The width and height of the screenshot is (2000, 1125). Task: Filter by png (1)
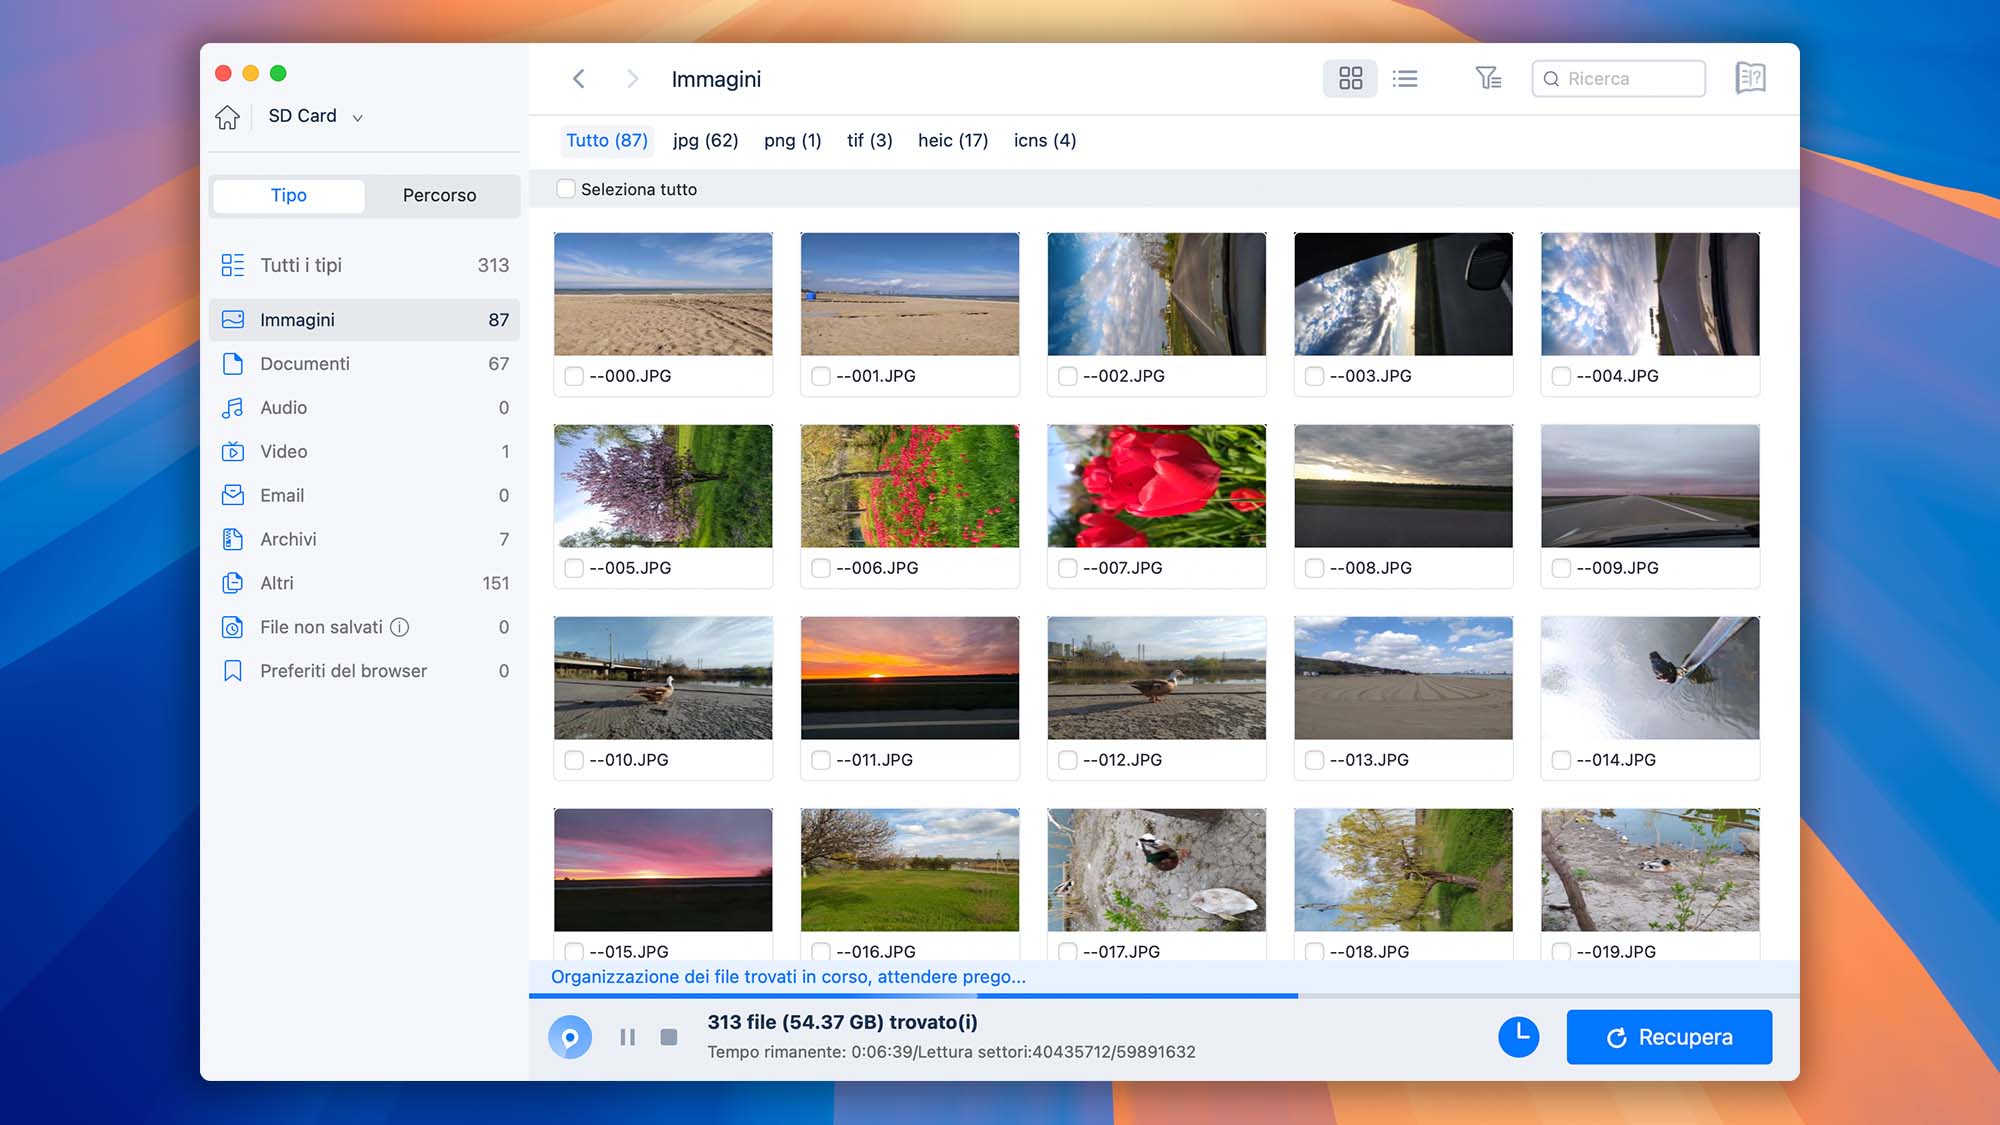pos(793,141)
